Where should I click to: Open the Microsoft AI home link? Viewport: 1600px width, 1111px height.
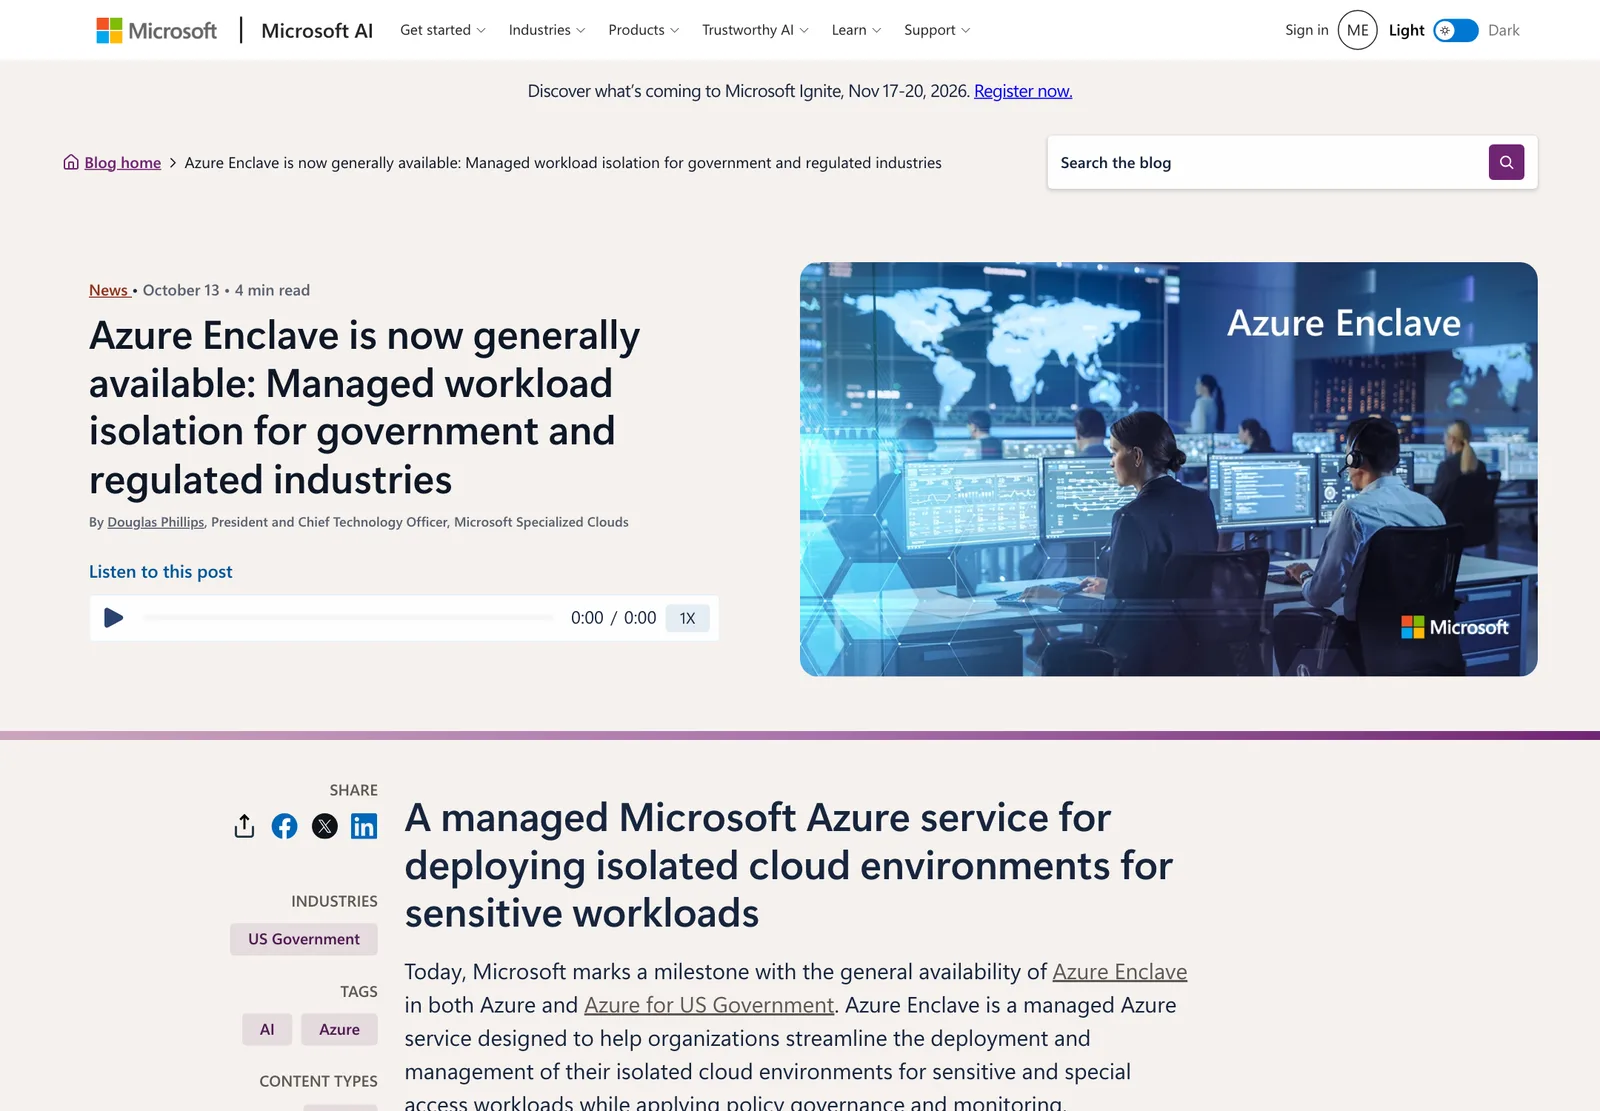(317, 30)
